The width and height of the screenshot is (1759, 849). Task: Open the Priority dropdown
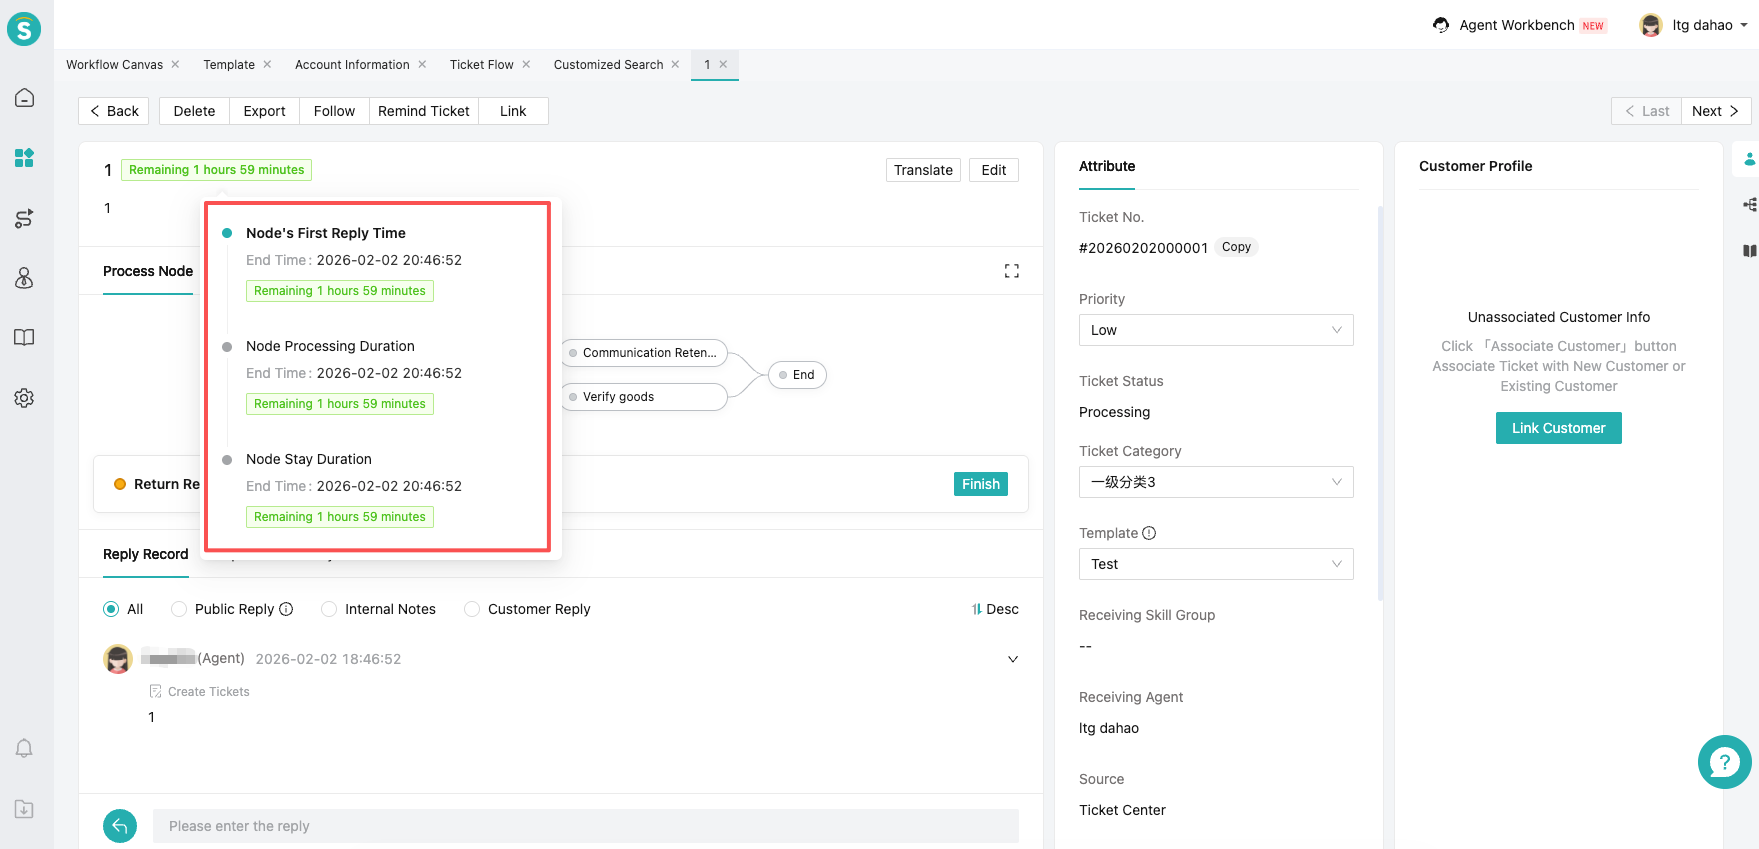click(x=1215, y=330)
